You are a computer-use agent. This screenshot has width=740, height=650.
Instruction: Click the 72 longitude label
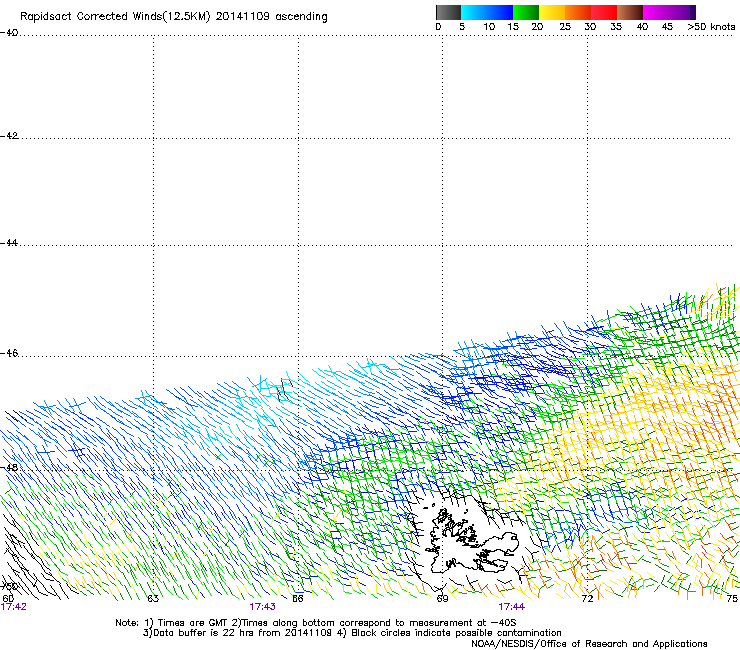(x=587, y=599)
